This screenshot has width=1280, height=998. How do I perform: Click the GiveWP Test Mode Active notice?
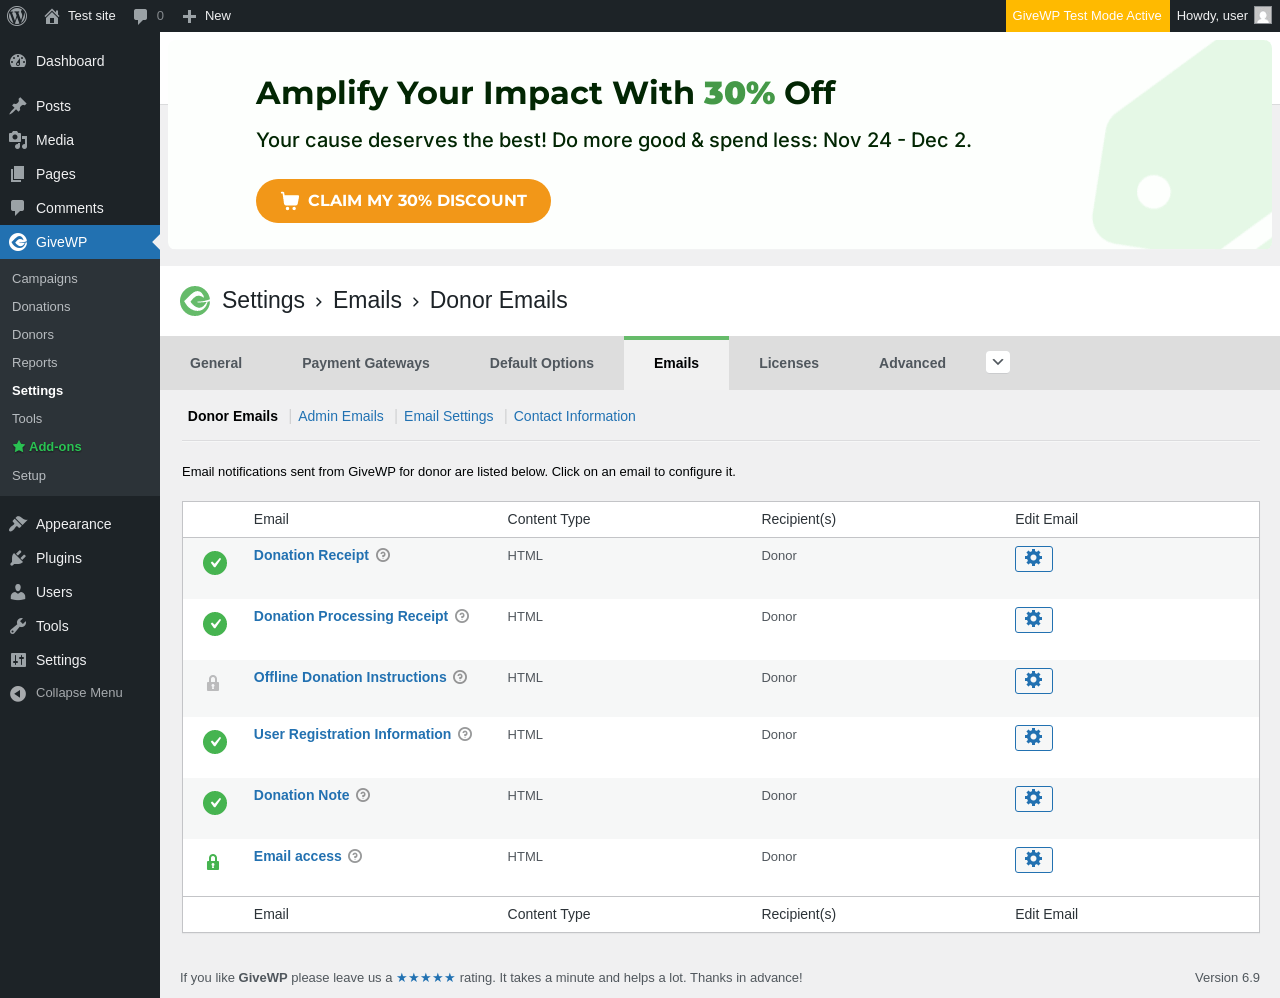1087,16
